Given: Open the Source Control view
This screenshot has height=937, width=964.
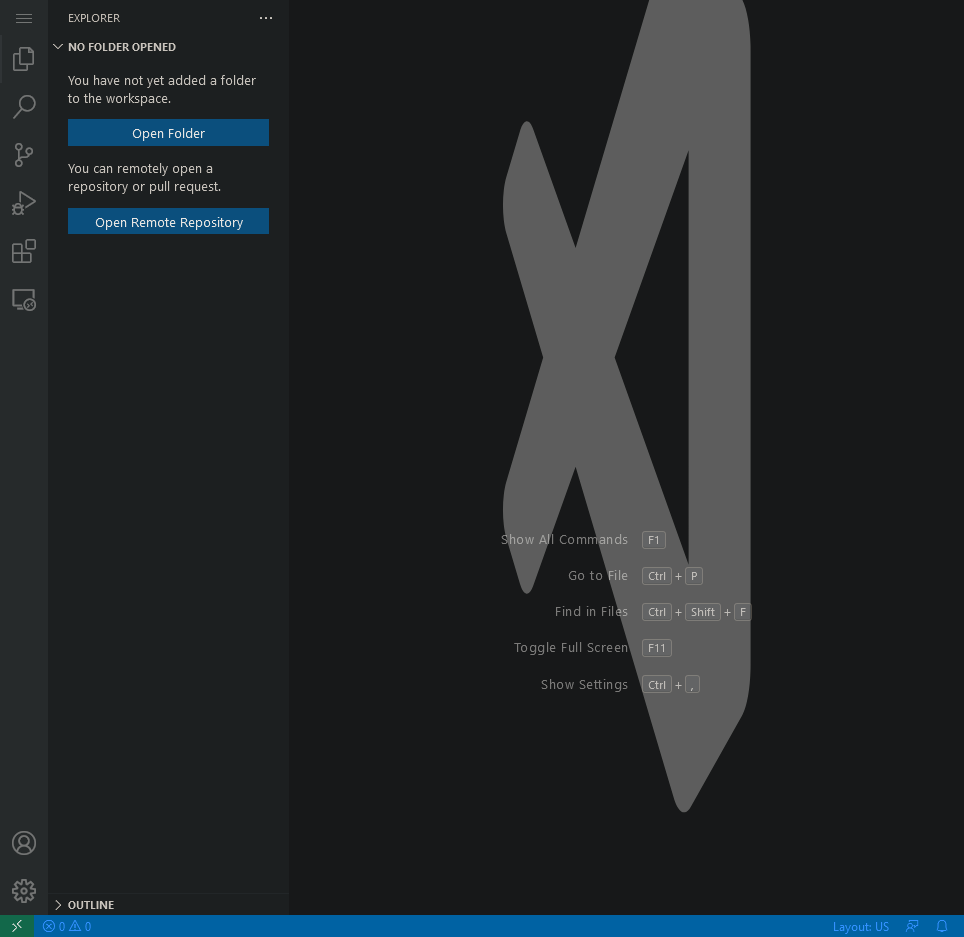Looking at the screenshot, I should tap(24, 155).
